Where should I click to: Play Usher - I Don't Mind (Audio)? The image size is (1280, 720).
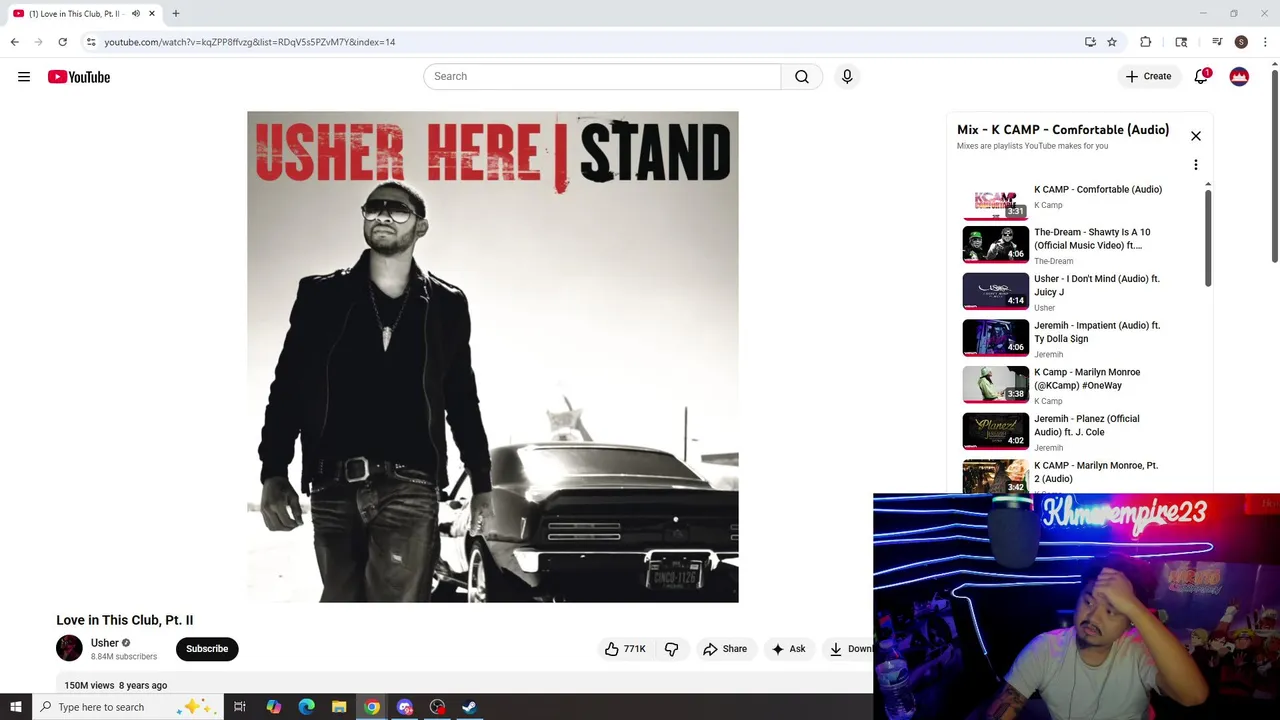point(1082,292)
